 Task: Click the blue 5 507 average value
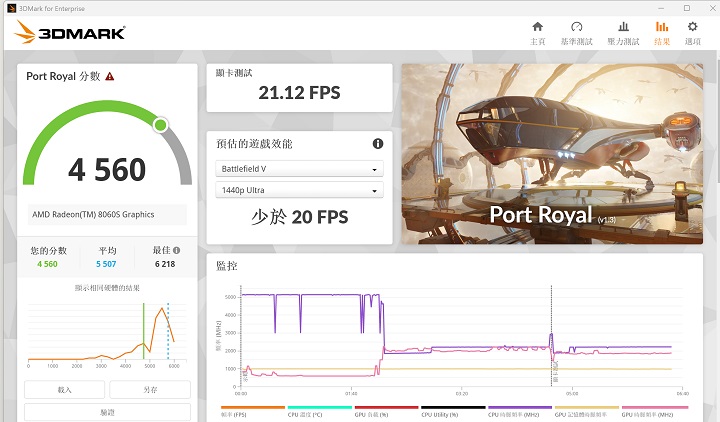point(106,264)
